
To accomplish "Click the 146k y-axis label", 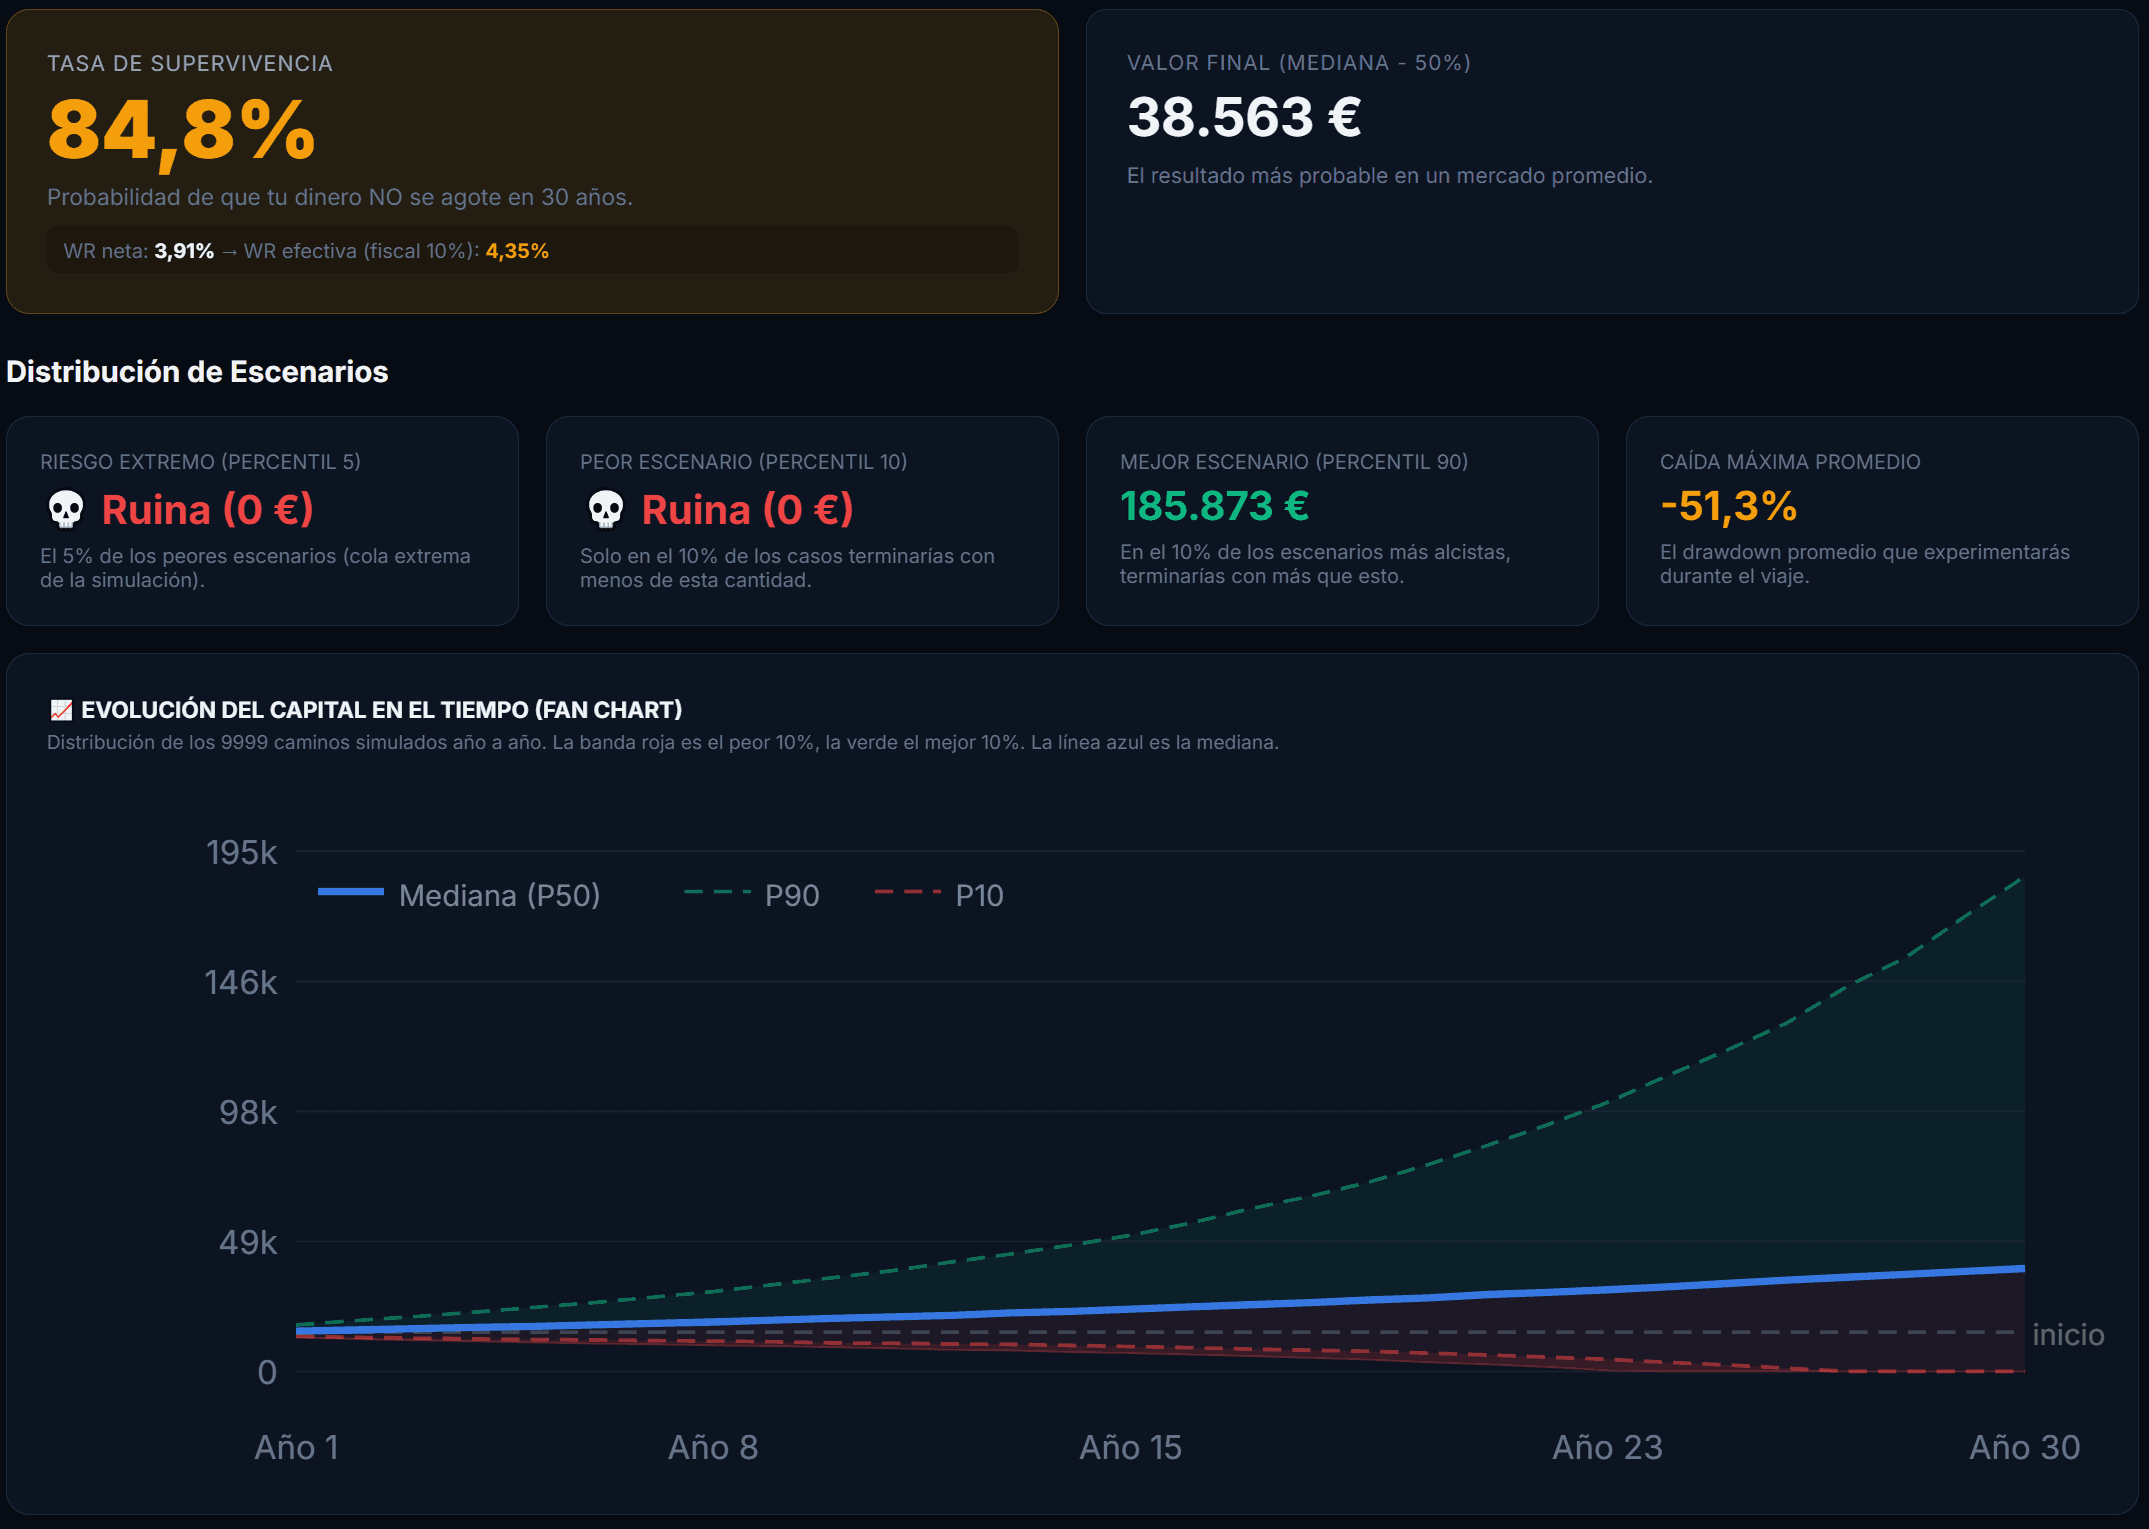I will [x=241, y=982].
